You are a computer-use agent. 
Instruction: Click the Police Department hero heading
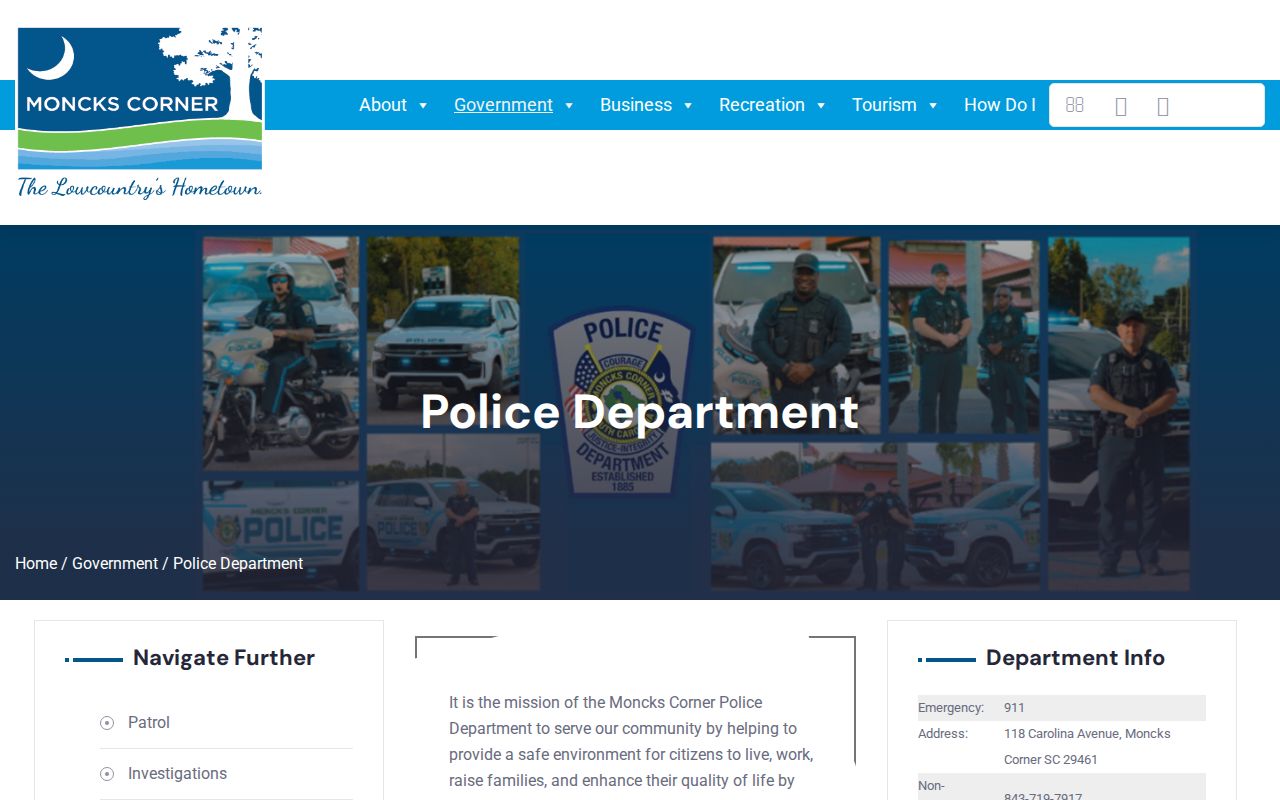[x=640, y=411]
